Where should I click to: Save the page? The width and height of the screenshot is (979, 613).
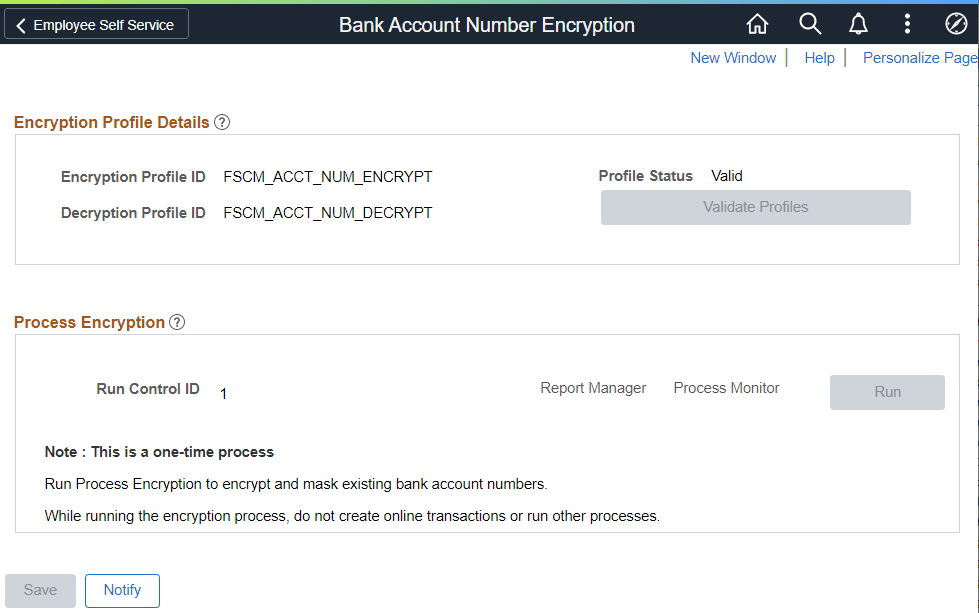click(40, 590)
